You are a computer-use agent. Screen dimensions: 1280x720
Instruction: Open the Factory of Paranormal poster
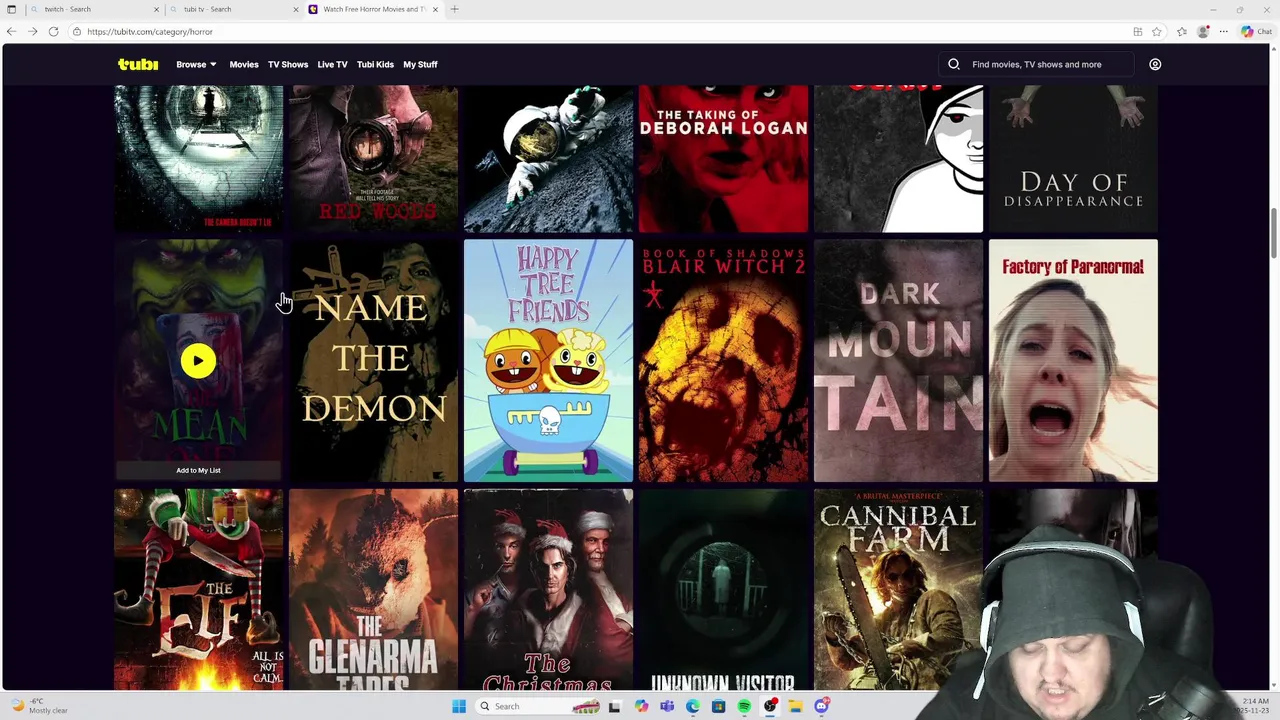pyautogui.click(x=1073, y=360)
